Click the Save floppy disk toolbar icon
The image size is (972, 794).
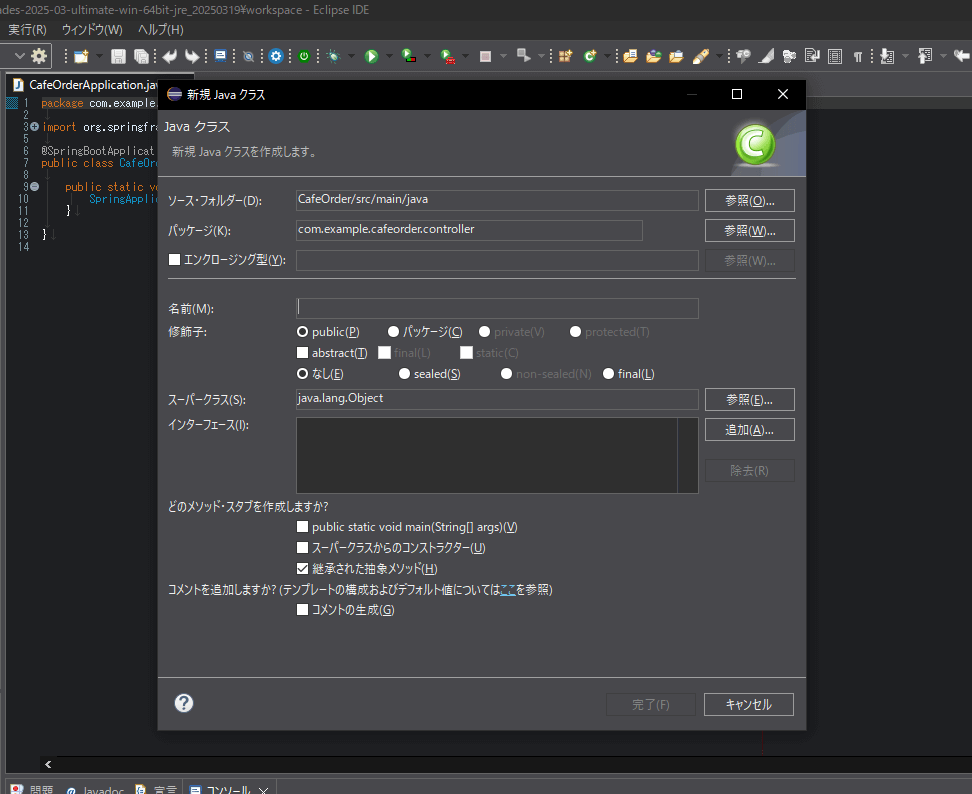[118, 56]
